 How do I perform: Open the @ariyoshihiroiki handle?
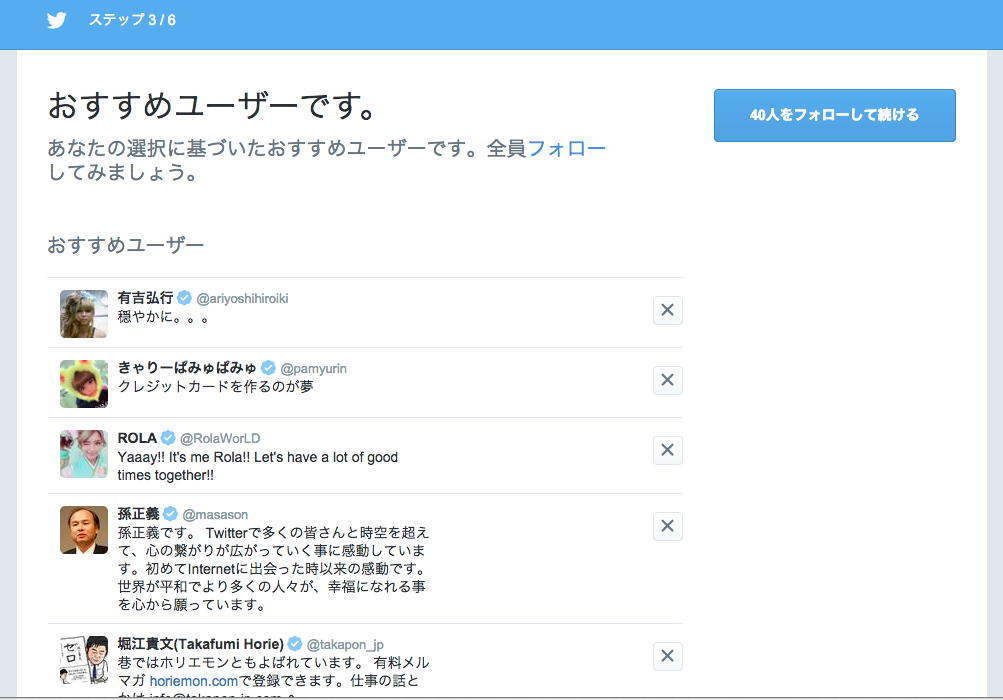coord(242,299)
